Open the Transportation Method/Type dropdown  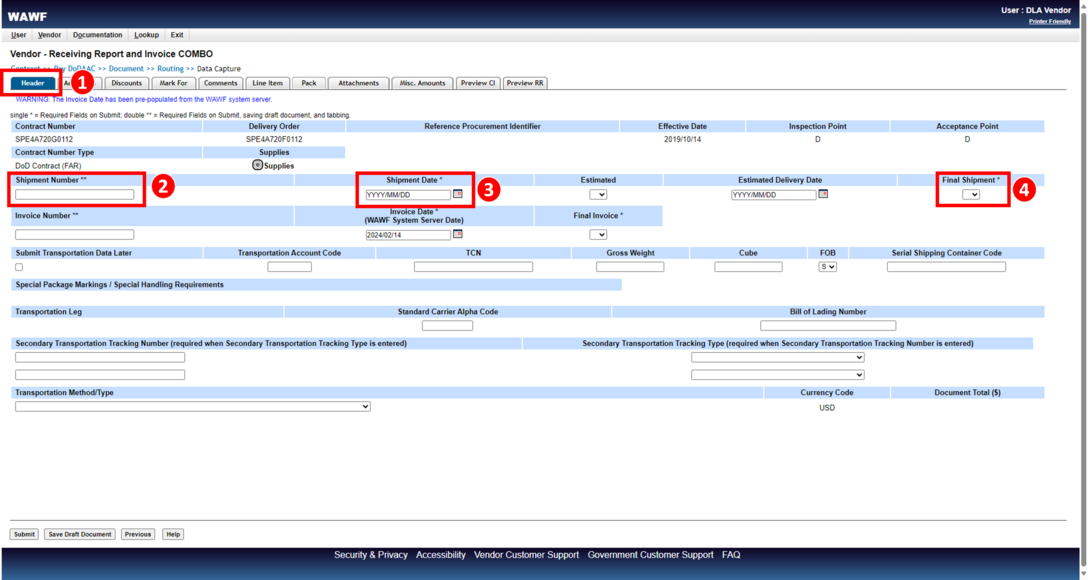tap(192, 406)
